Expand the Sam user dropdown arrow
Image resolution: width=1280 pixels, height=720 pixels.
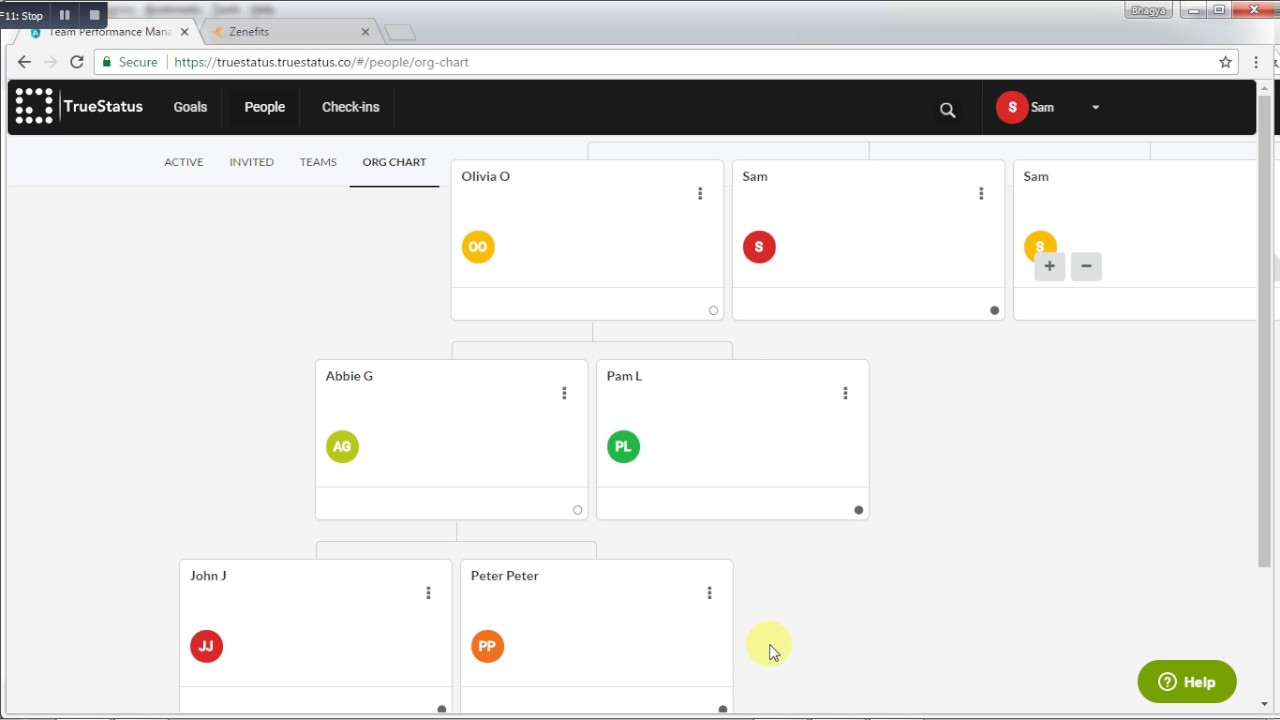1095,107
